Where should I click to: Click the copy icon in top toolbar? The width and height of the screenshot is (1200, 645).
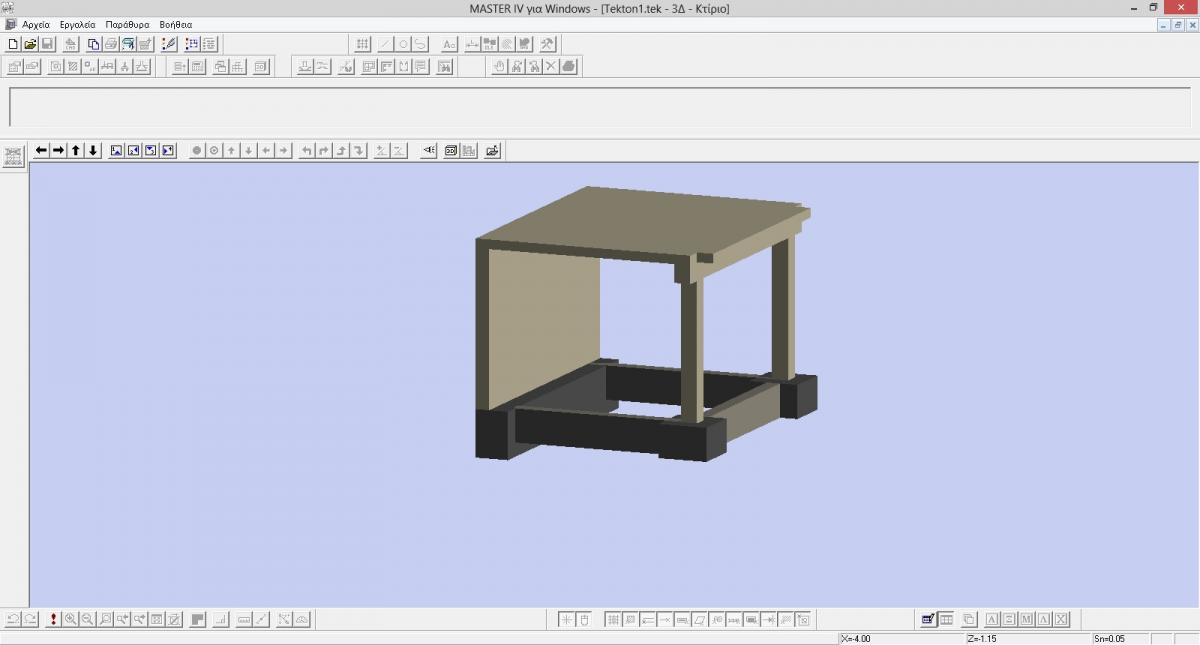(94, 44)
